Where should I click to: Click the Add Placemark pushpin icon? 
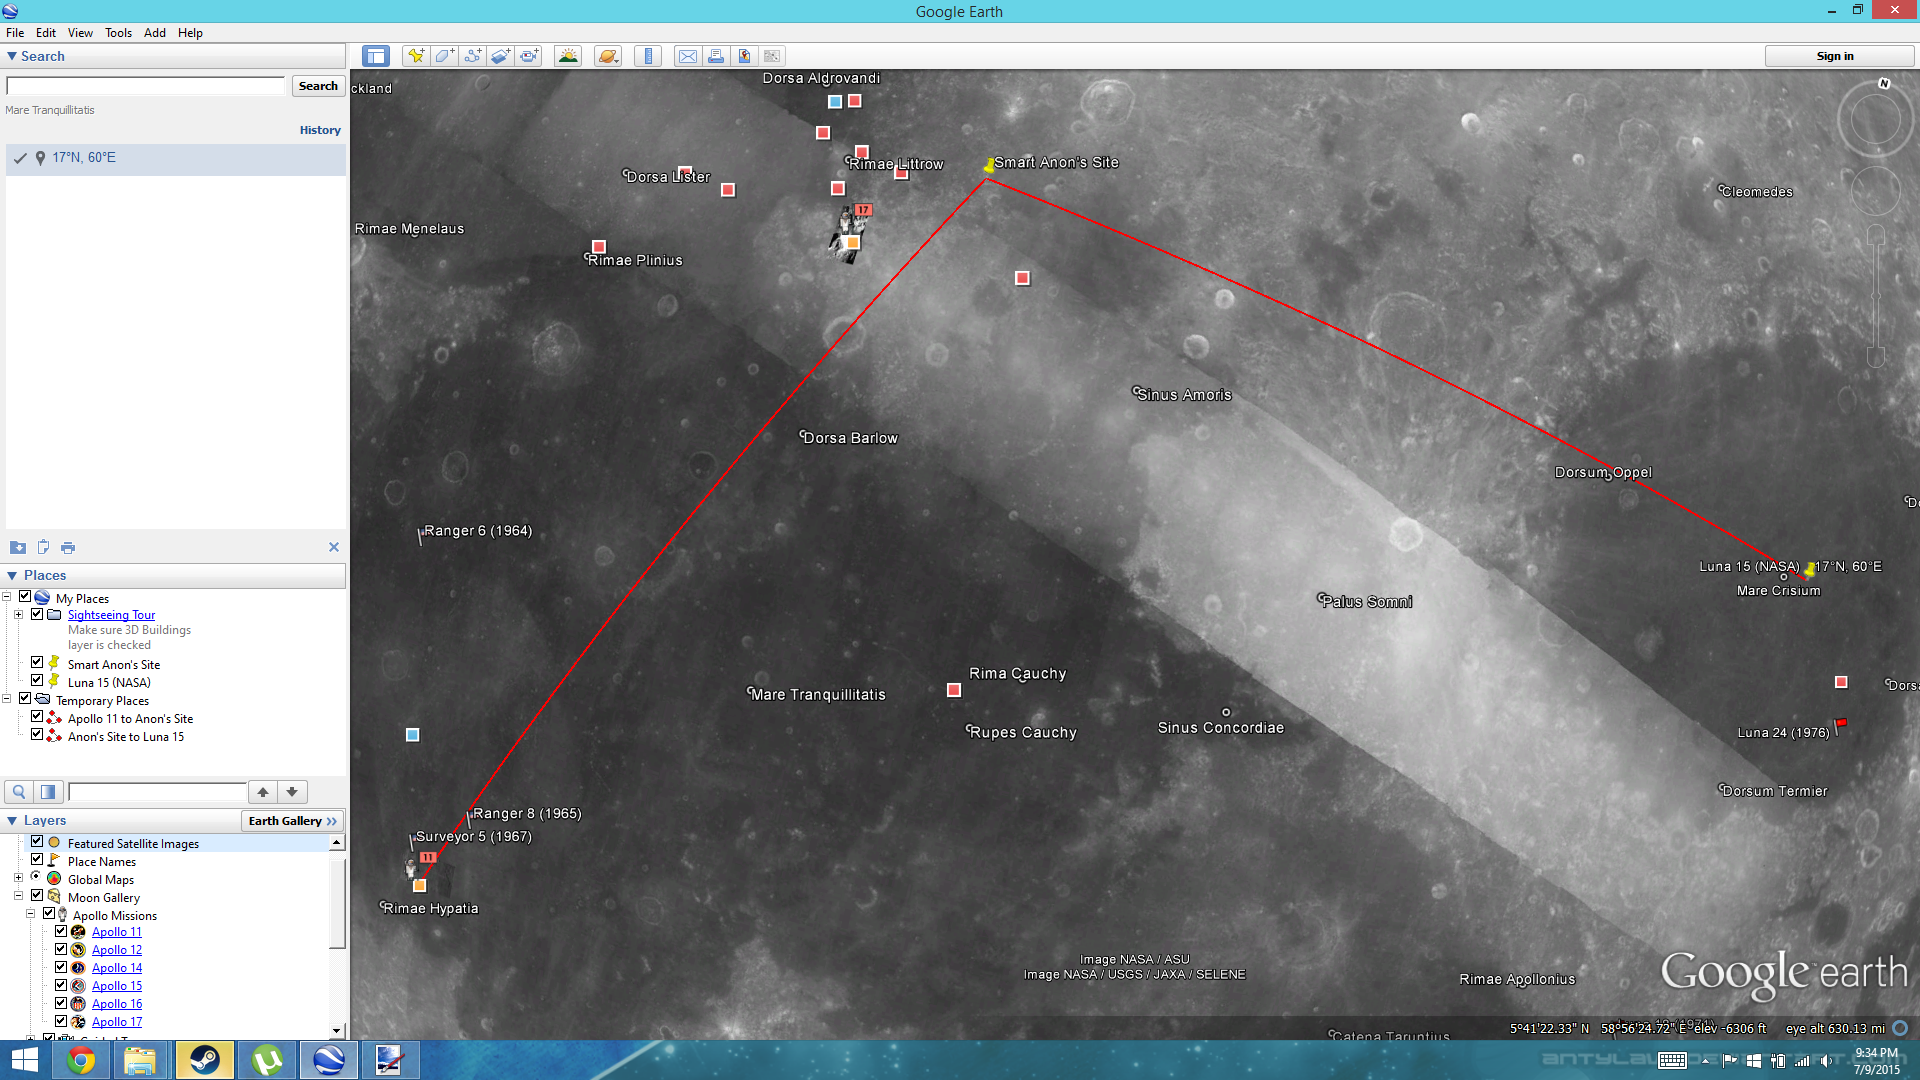coord(415,56)
